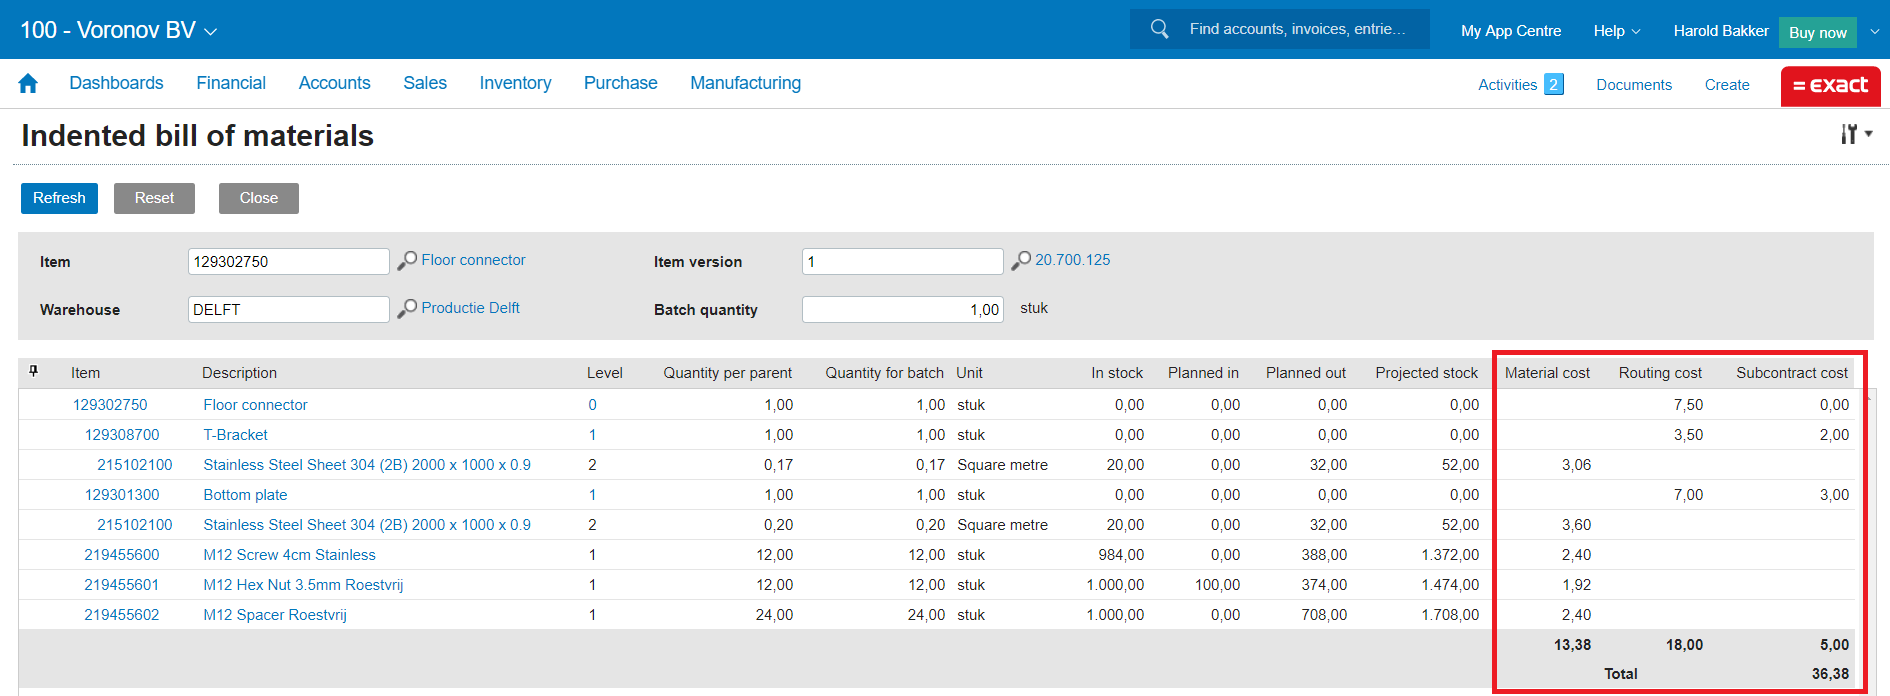The width and height of the screenshot is (1890, 696).
Task: Open item version lookup magnifier icon
Action: pos(1021,261)
